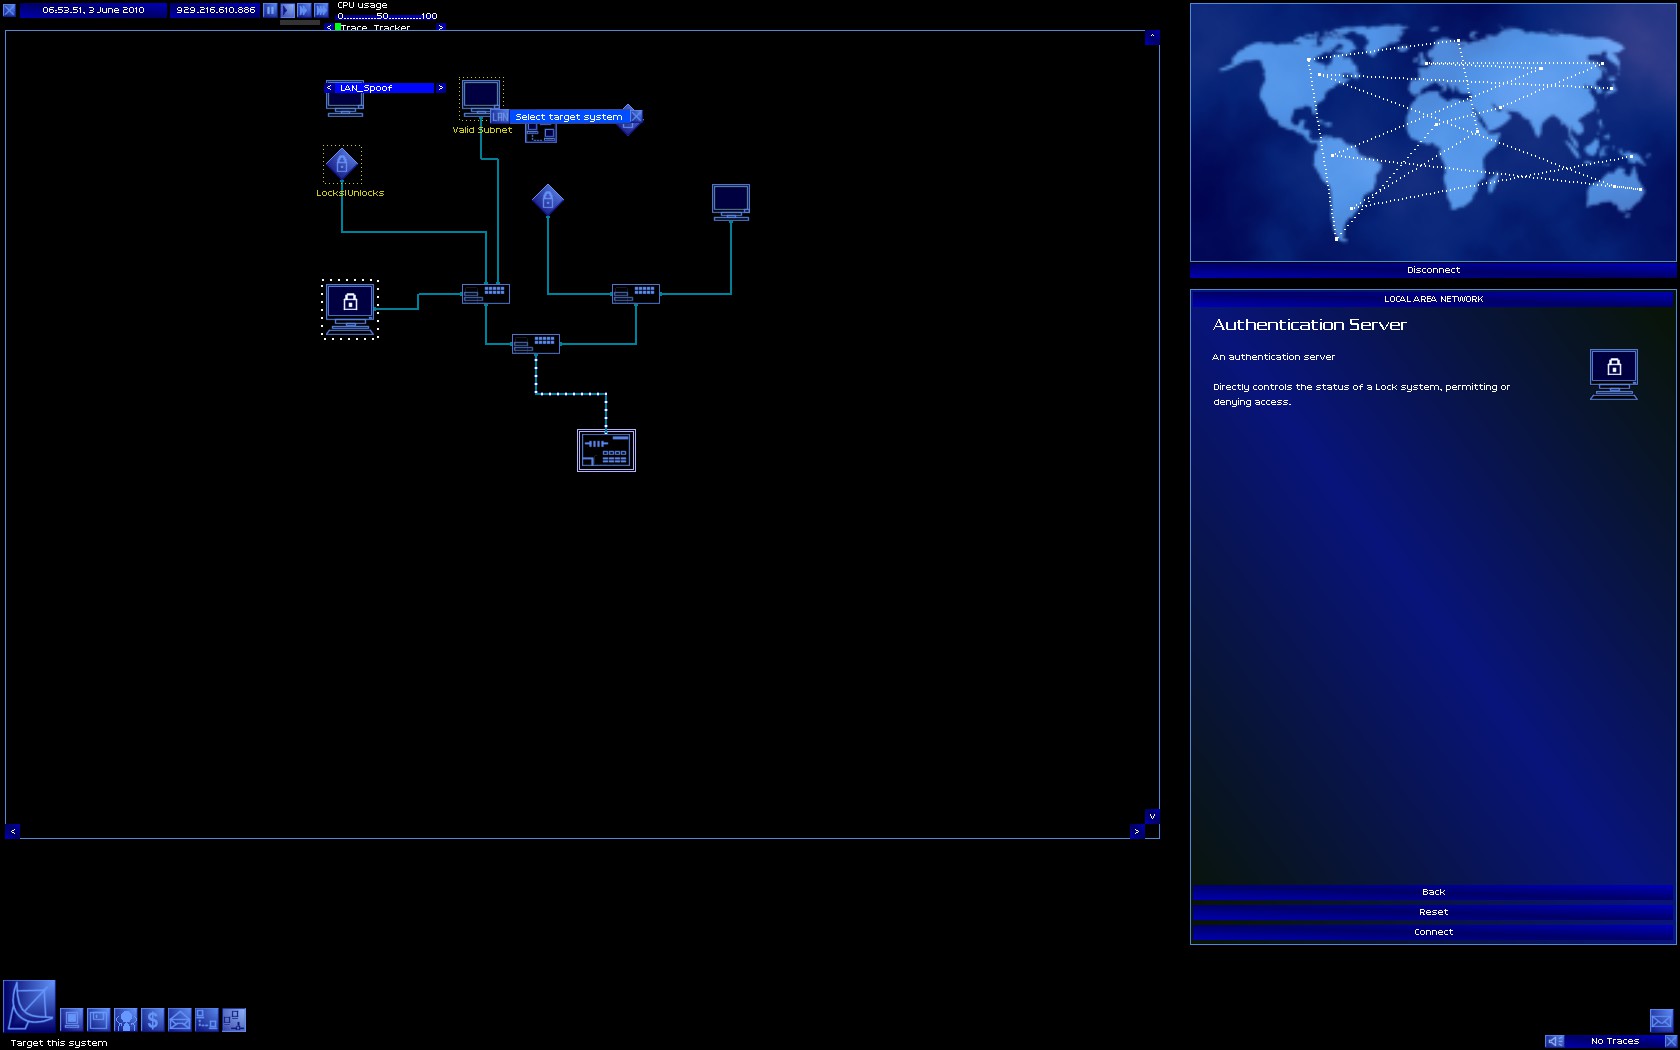Viewport: 1680px width, 1050px height.
Task: Click the LOCAL AREA NETWORK header
Action: (1433, 299)
